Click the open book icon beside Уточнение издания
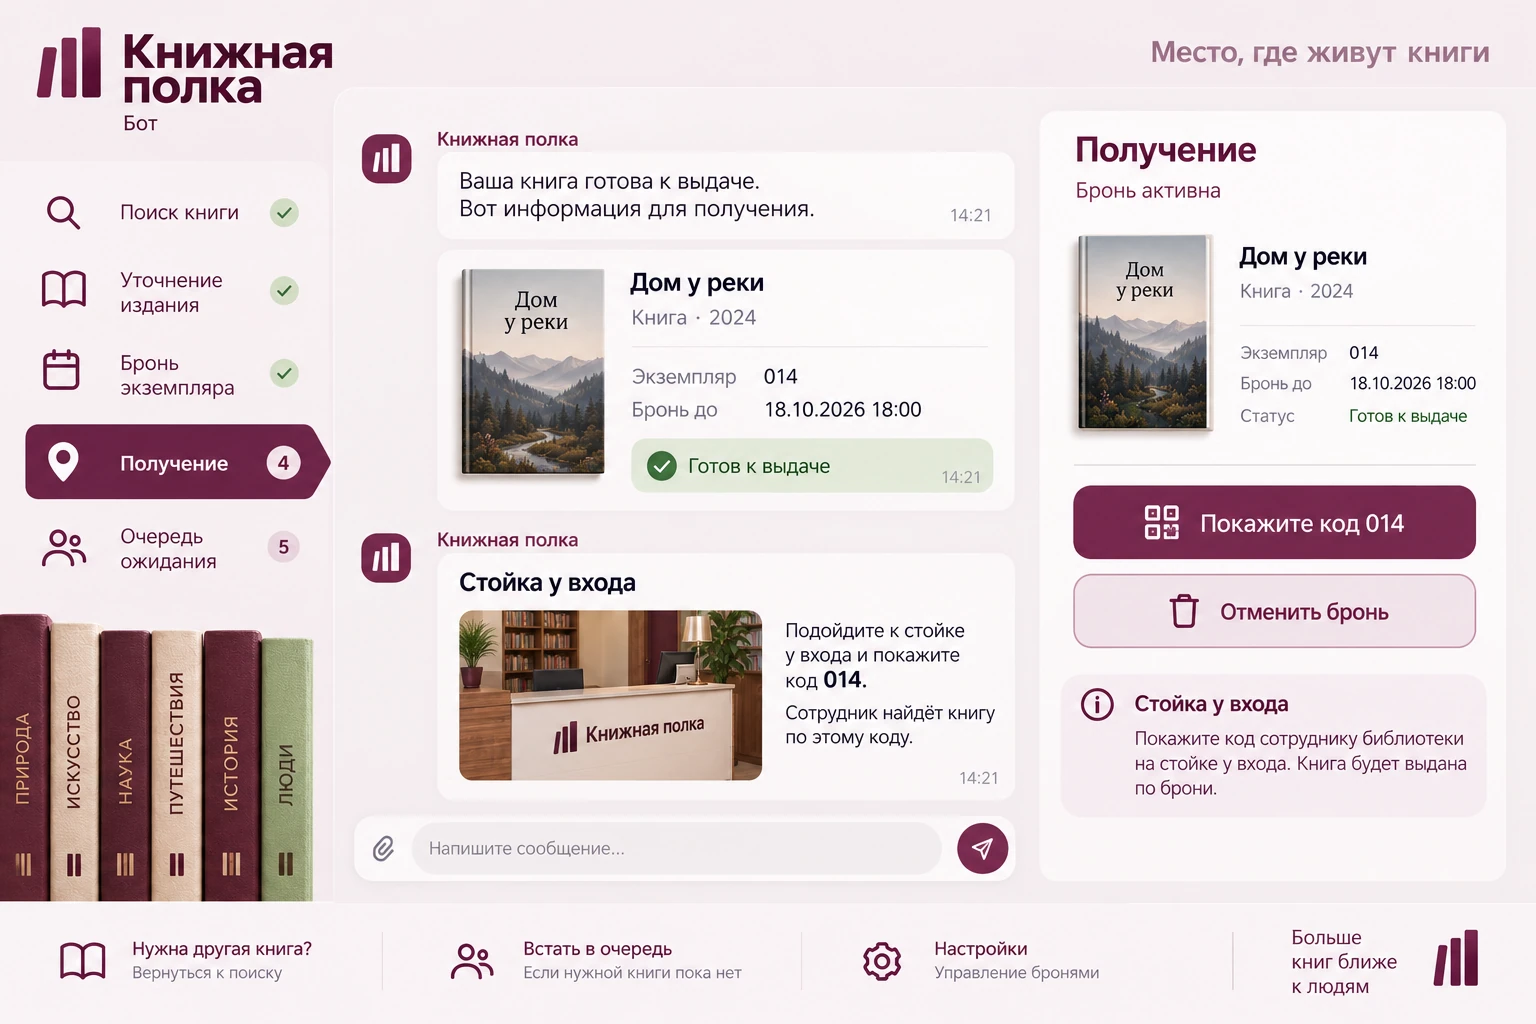1536x1024 pixels. tap(63, 290)
